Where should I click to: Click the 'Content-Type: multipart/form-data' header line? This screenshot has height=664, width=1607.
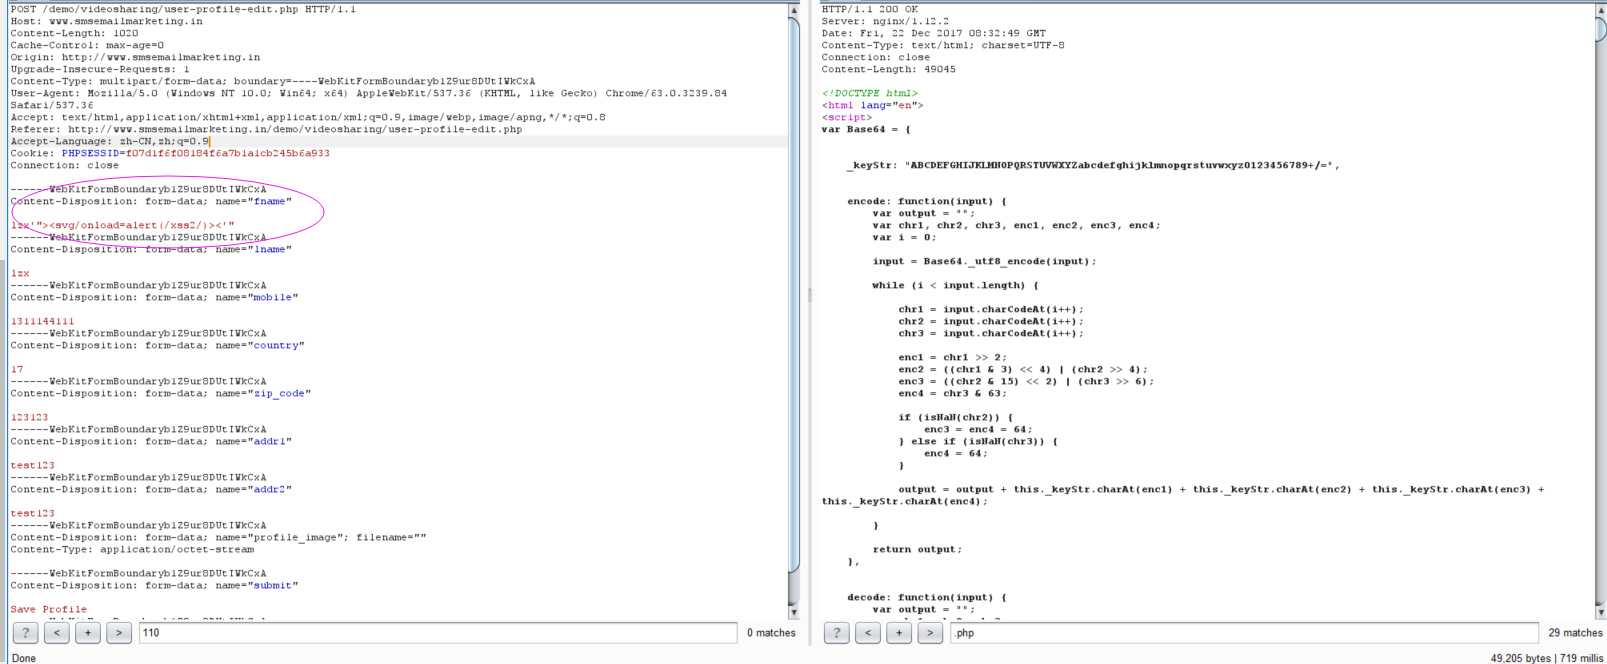(x=273, y=81)
